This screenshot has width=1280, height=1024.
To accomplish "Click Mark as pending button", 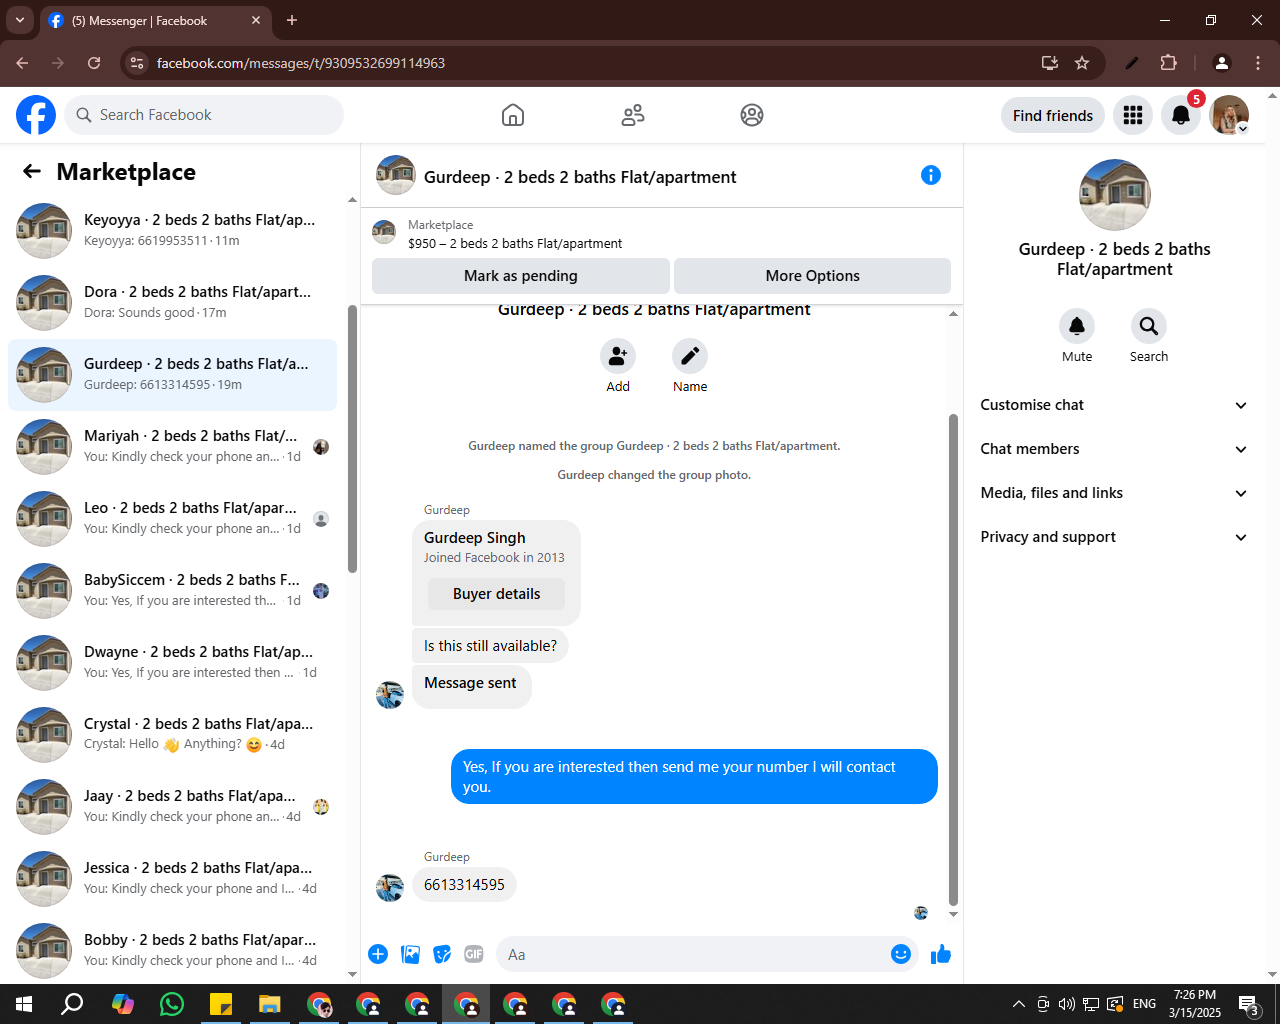I will click(x=521, y=276).
